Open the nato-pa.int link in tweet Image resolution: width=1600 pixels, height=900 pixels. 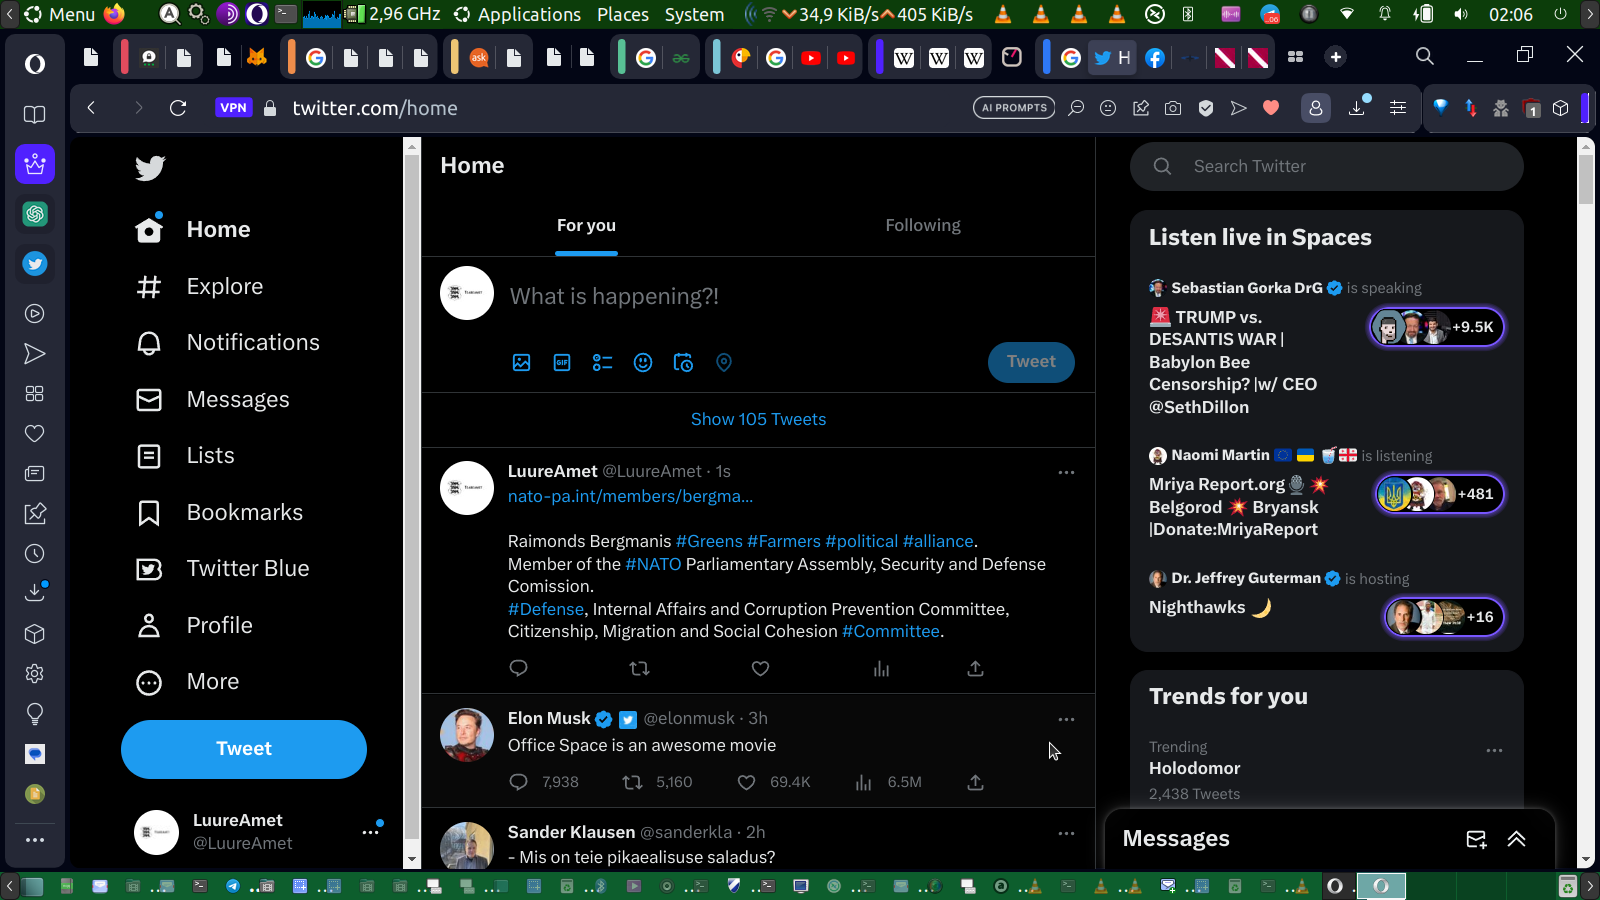pyautogui.click(x=630, y=497)
